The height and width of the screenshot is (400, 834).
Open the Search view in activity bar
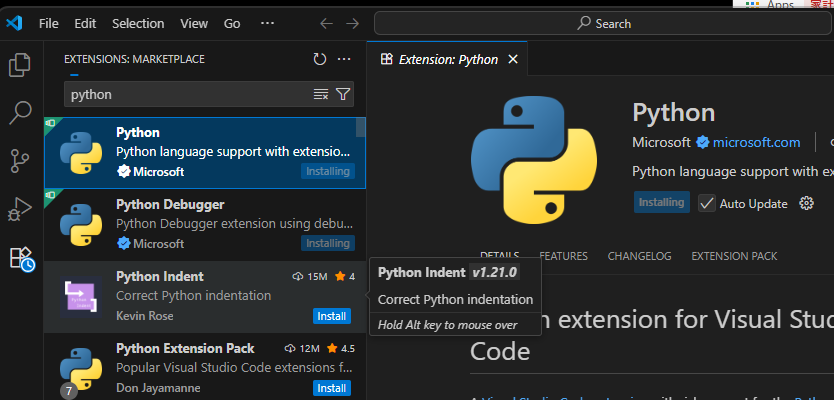[20, 113]
